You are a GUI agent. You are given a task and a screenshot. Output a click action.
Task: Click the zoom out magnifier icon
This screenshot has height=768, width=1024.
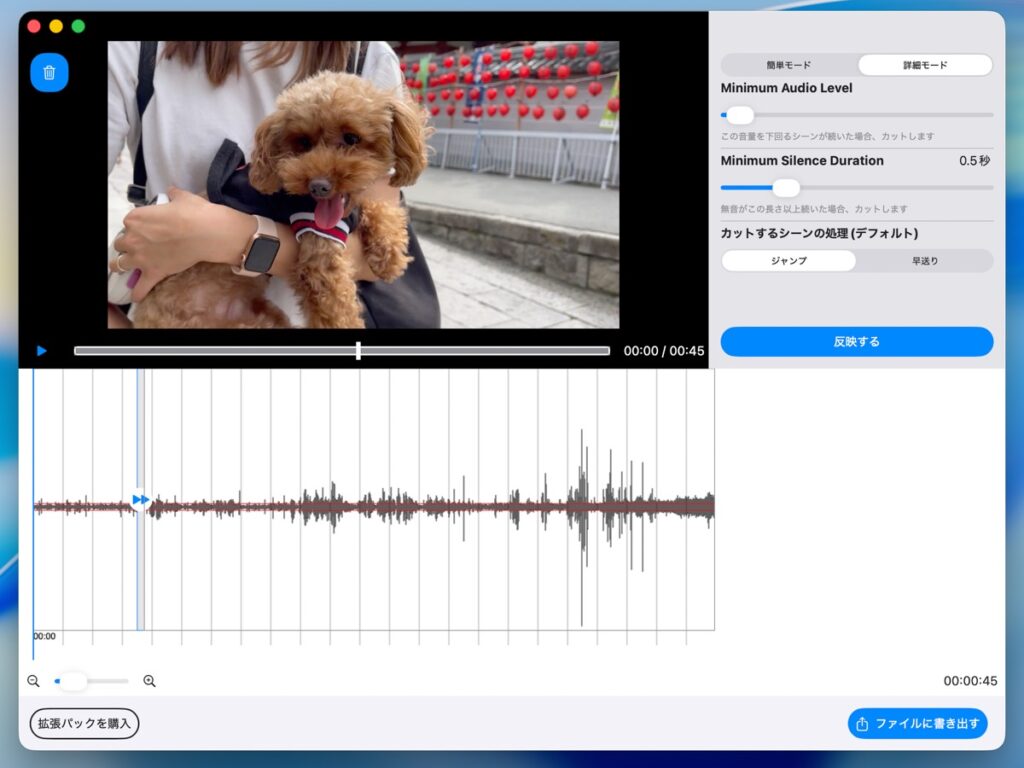[33, 681]
